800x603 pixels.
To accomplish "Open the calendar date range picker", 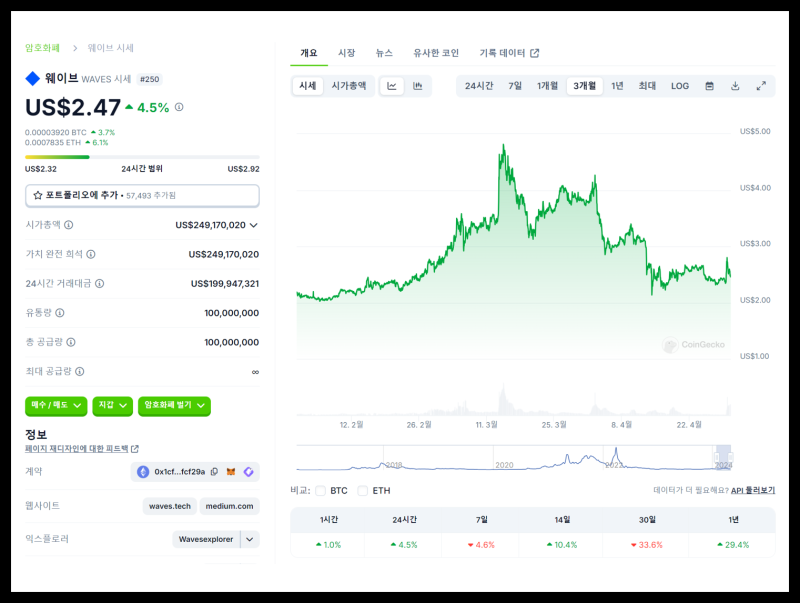I will click(x=709, y=86).
